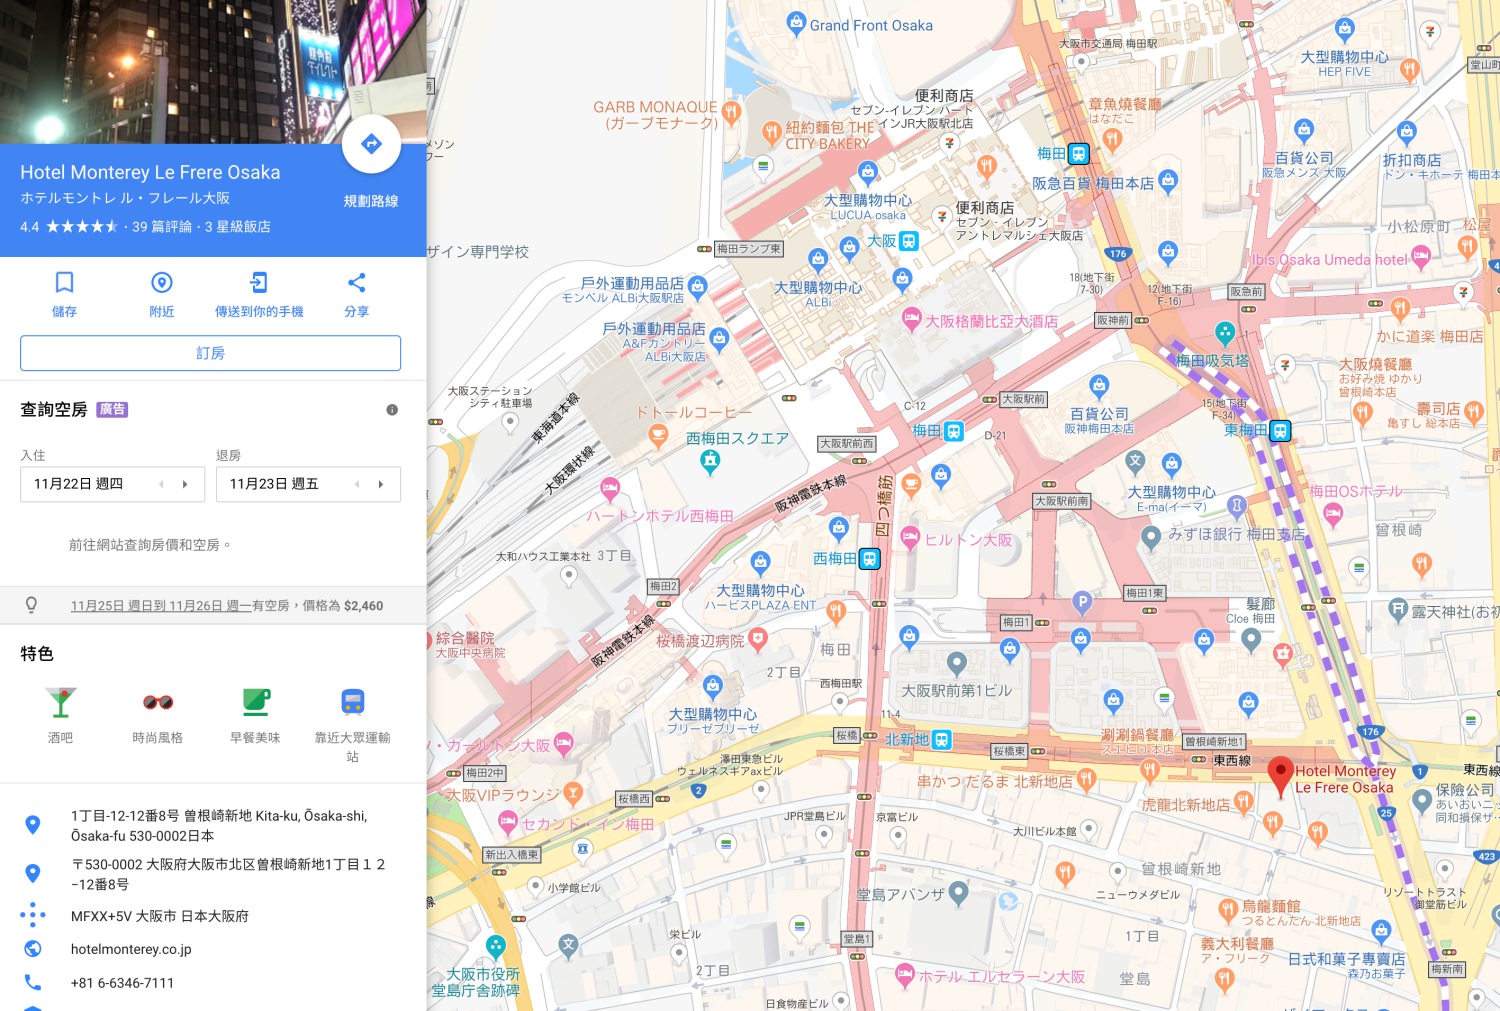Image resolution: width=1500 pixels, height=1011 pixels.
Task: Select the 梅田 station transit icon
Action: [x=1078, y=154]
